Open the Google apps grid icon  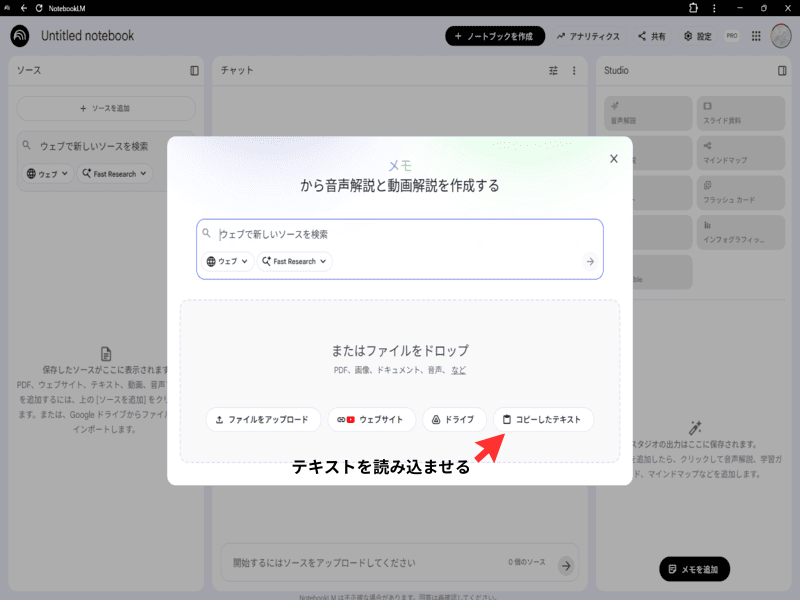tap(756, 36)
